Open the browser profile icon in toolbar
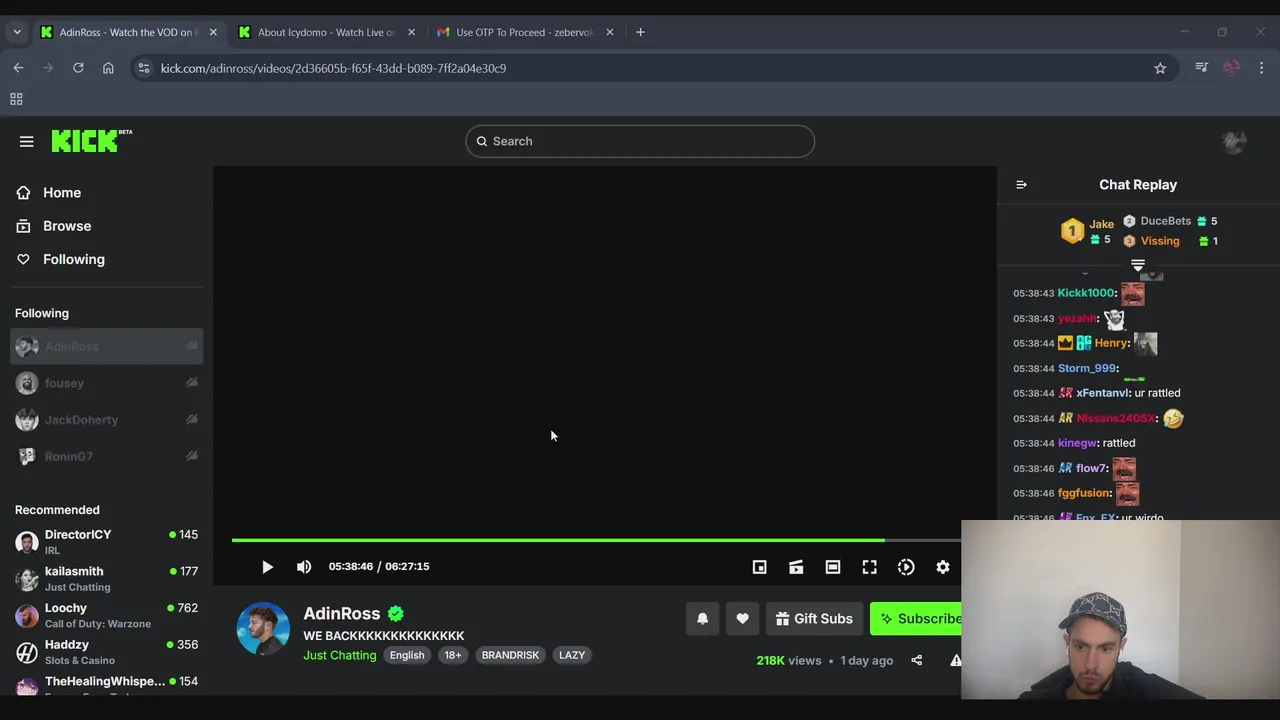Image resolution: width=1280 pixels, height=720 pixels. coord(1232,68)
